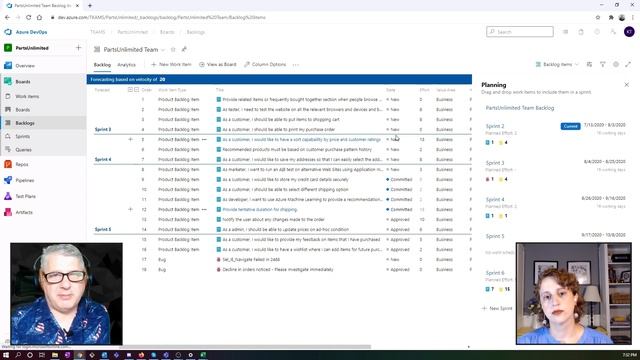Open Windows taskbar search

[x=18, y=355]
